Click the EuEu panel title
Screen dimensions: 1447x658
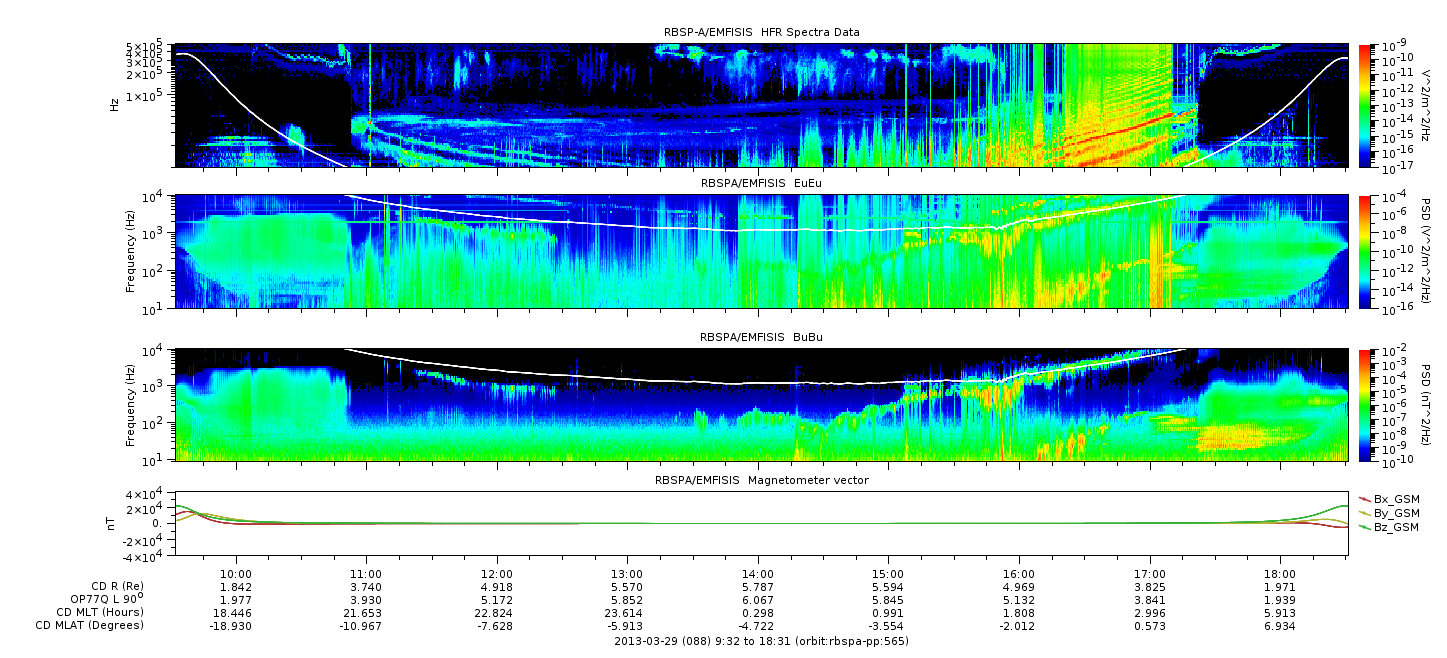[761, 185]
